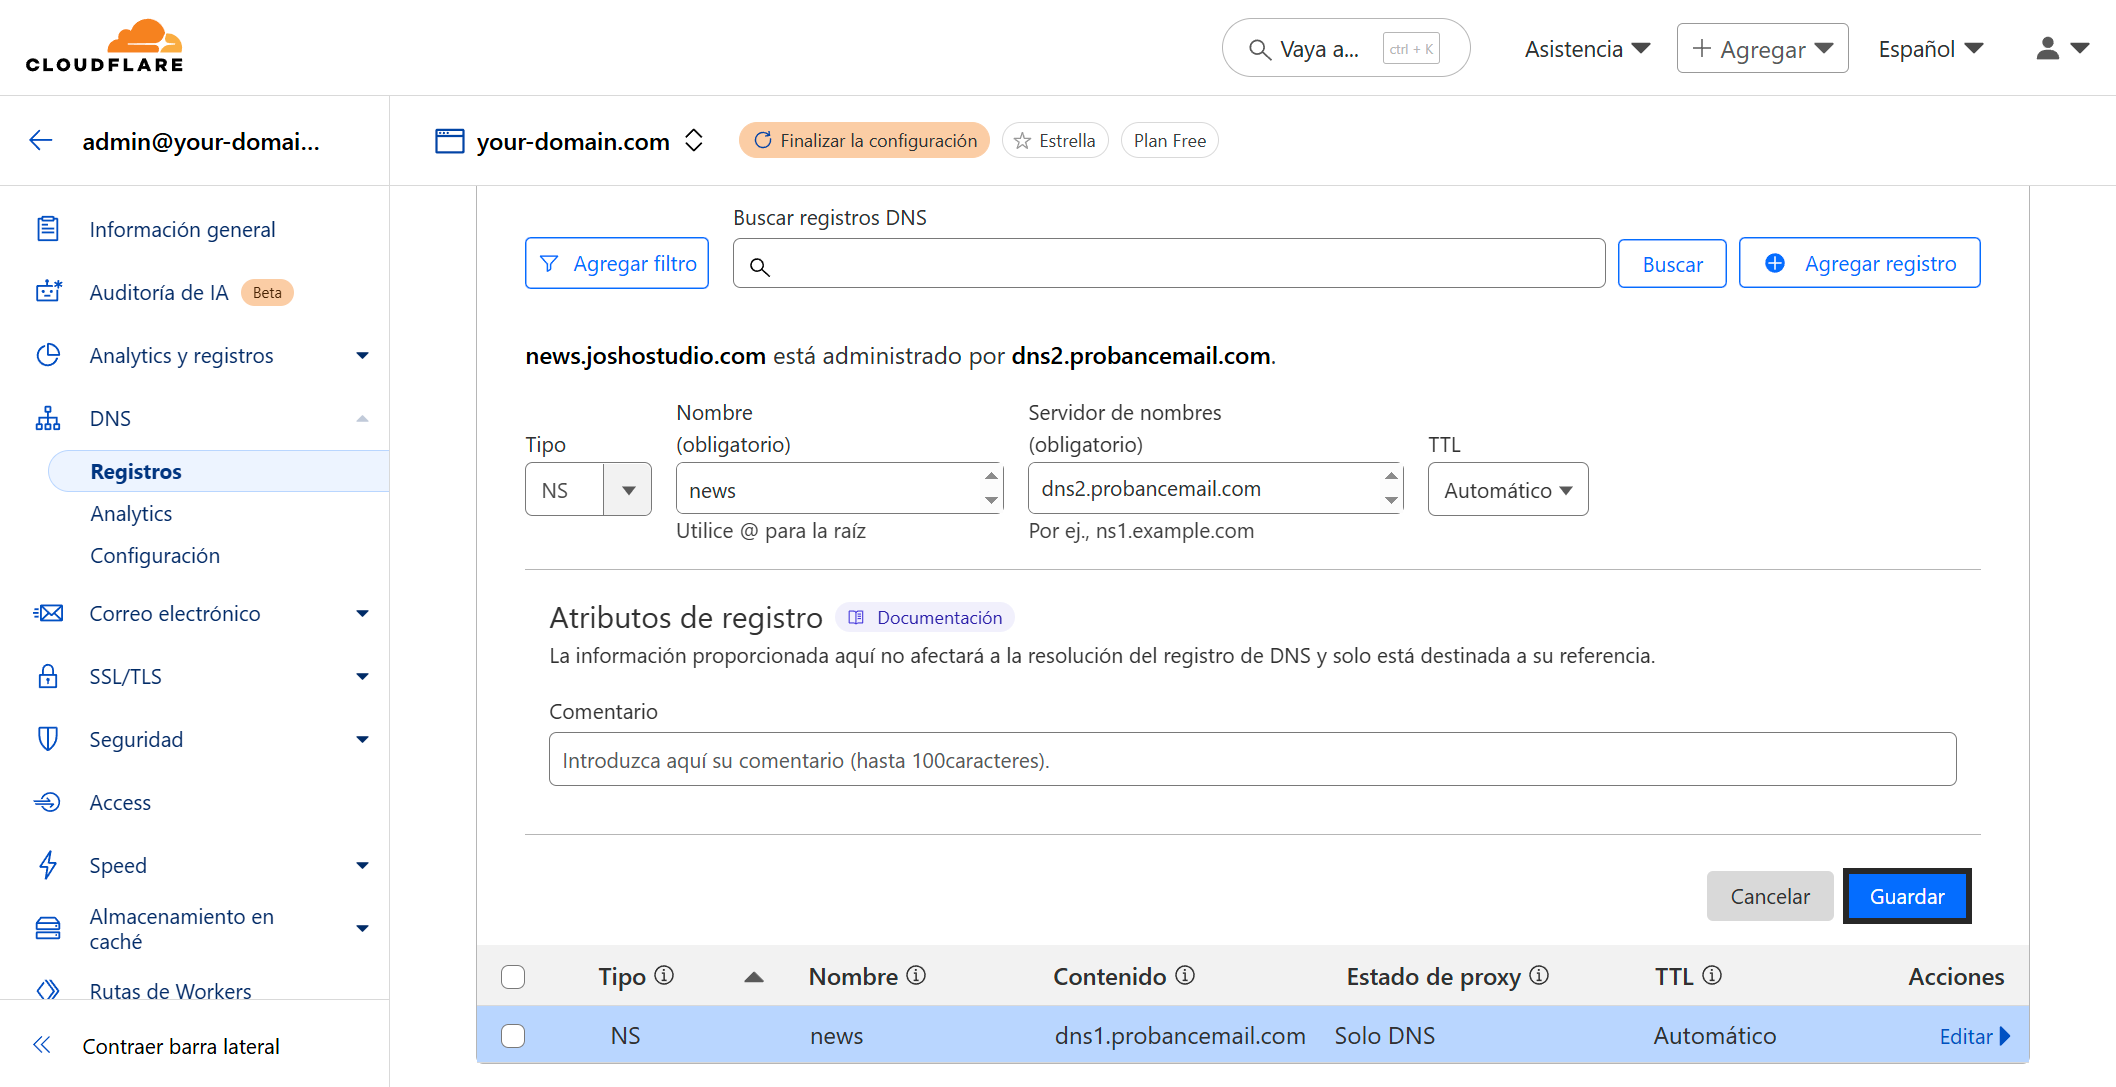Click the dns1.probancemail.com cell in the table
This screenshot has width=2116, height=1087.
pos(1180,1036)
